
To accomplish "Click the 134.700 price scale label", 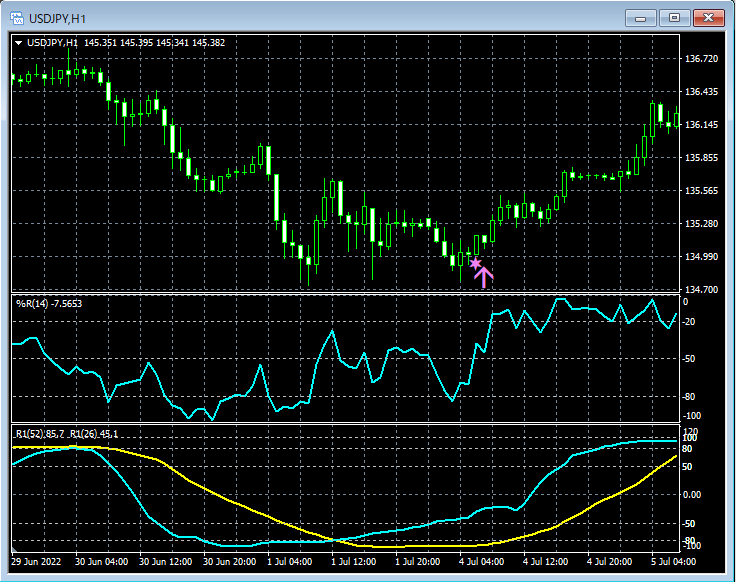I will 701,289.
